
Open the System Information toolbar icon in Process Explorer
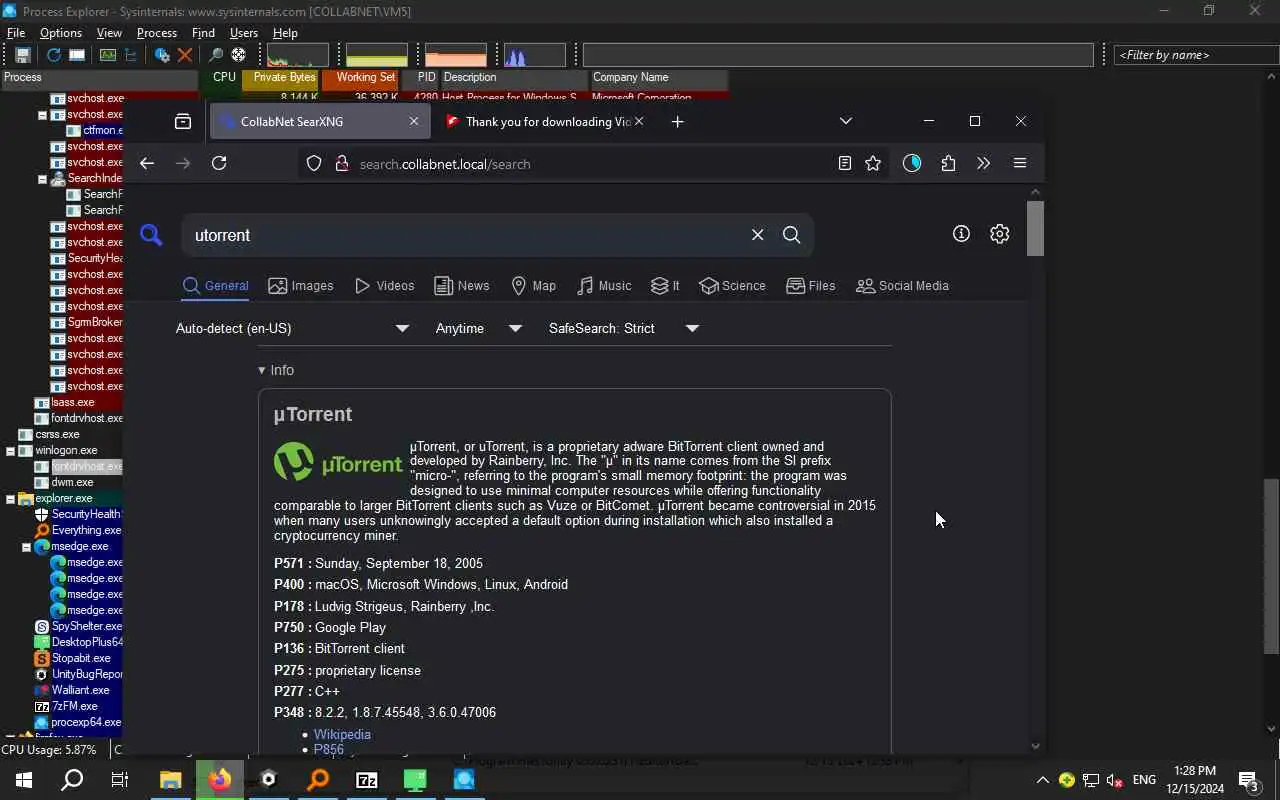click(107, 55)
